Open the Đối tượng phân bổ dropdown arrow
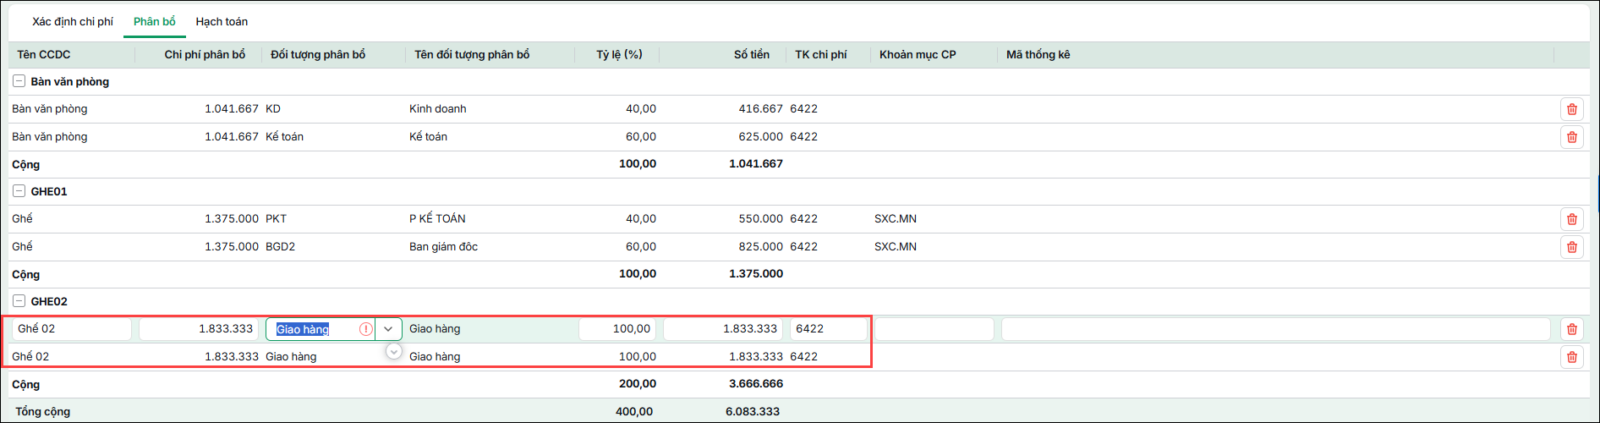1600x423 pixels. (388, 329)
